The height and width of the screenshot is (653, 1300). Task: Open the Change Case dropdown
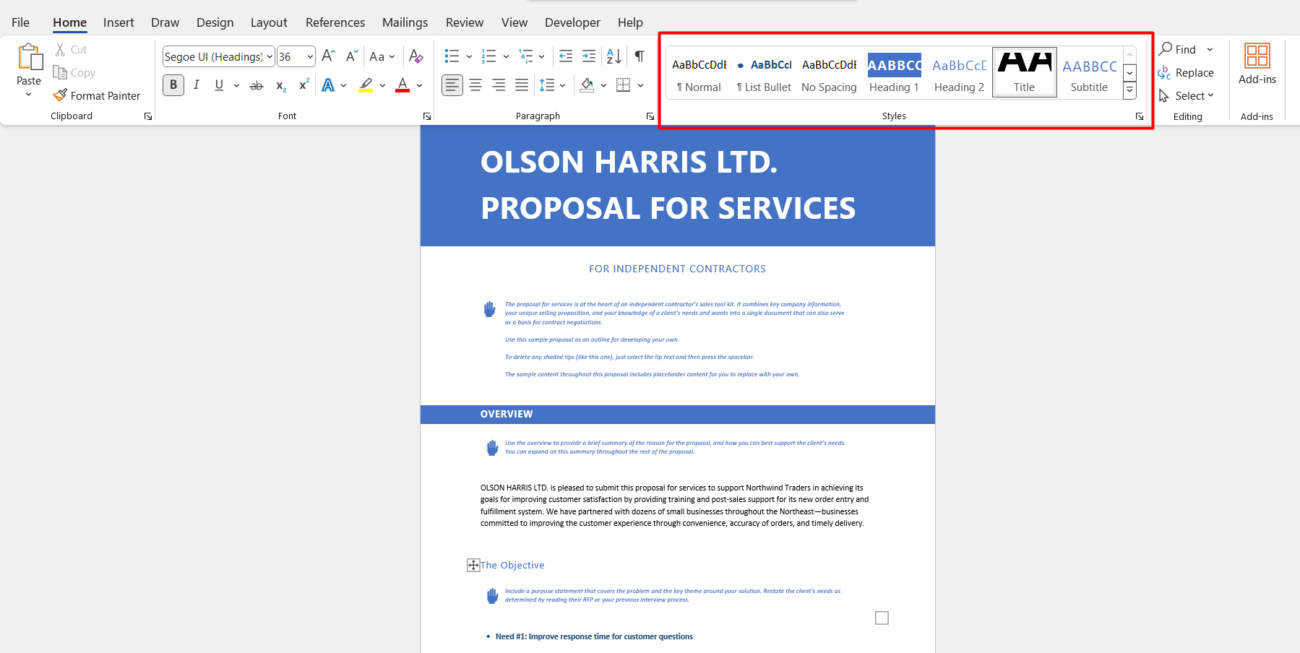382,56
